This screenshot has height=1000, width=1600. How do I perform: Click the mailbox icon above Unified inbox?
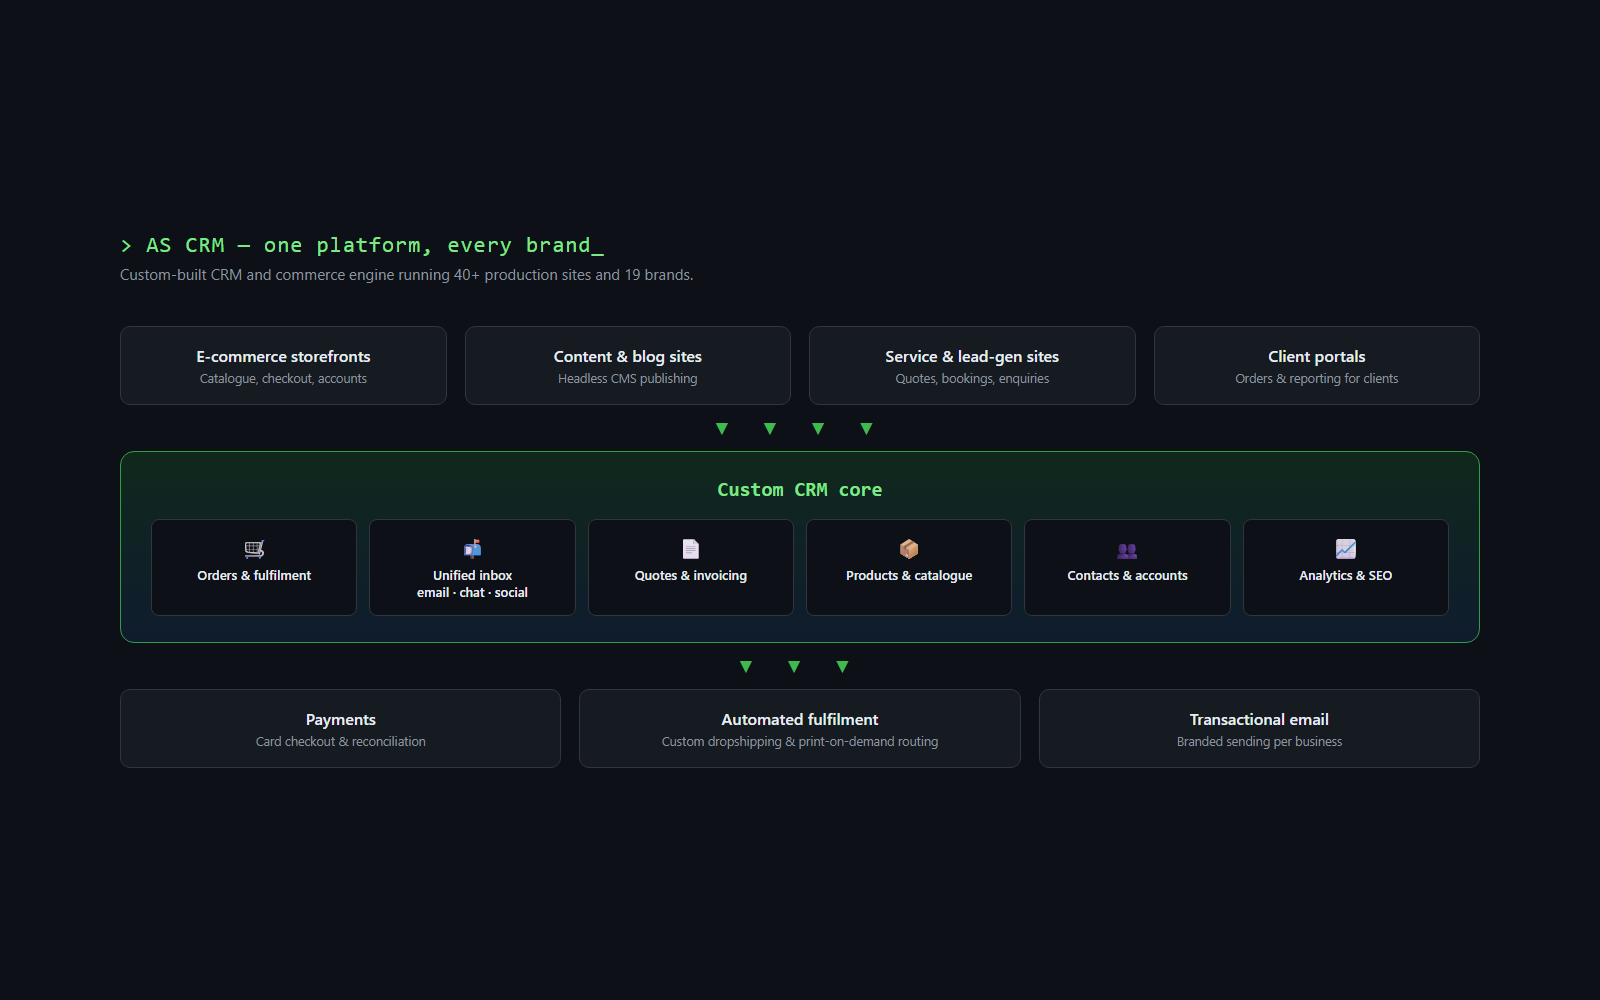click(473, 548)
